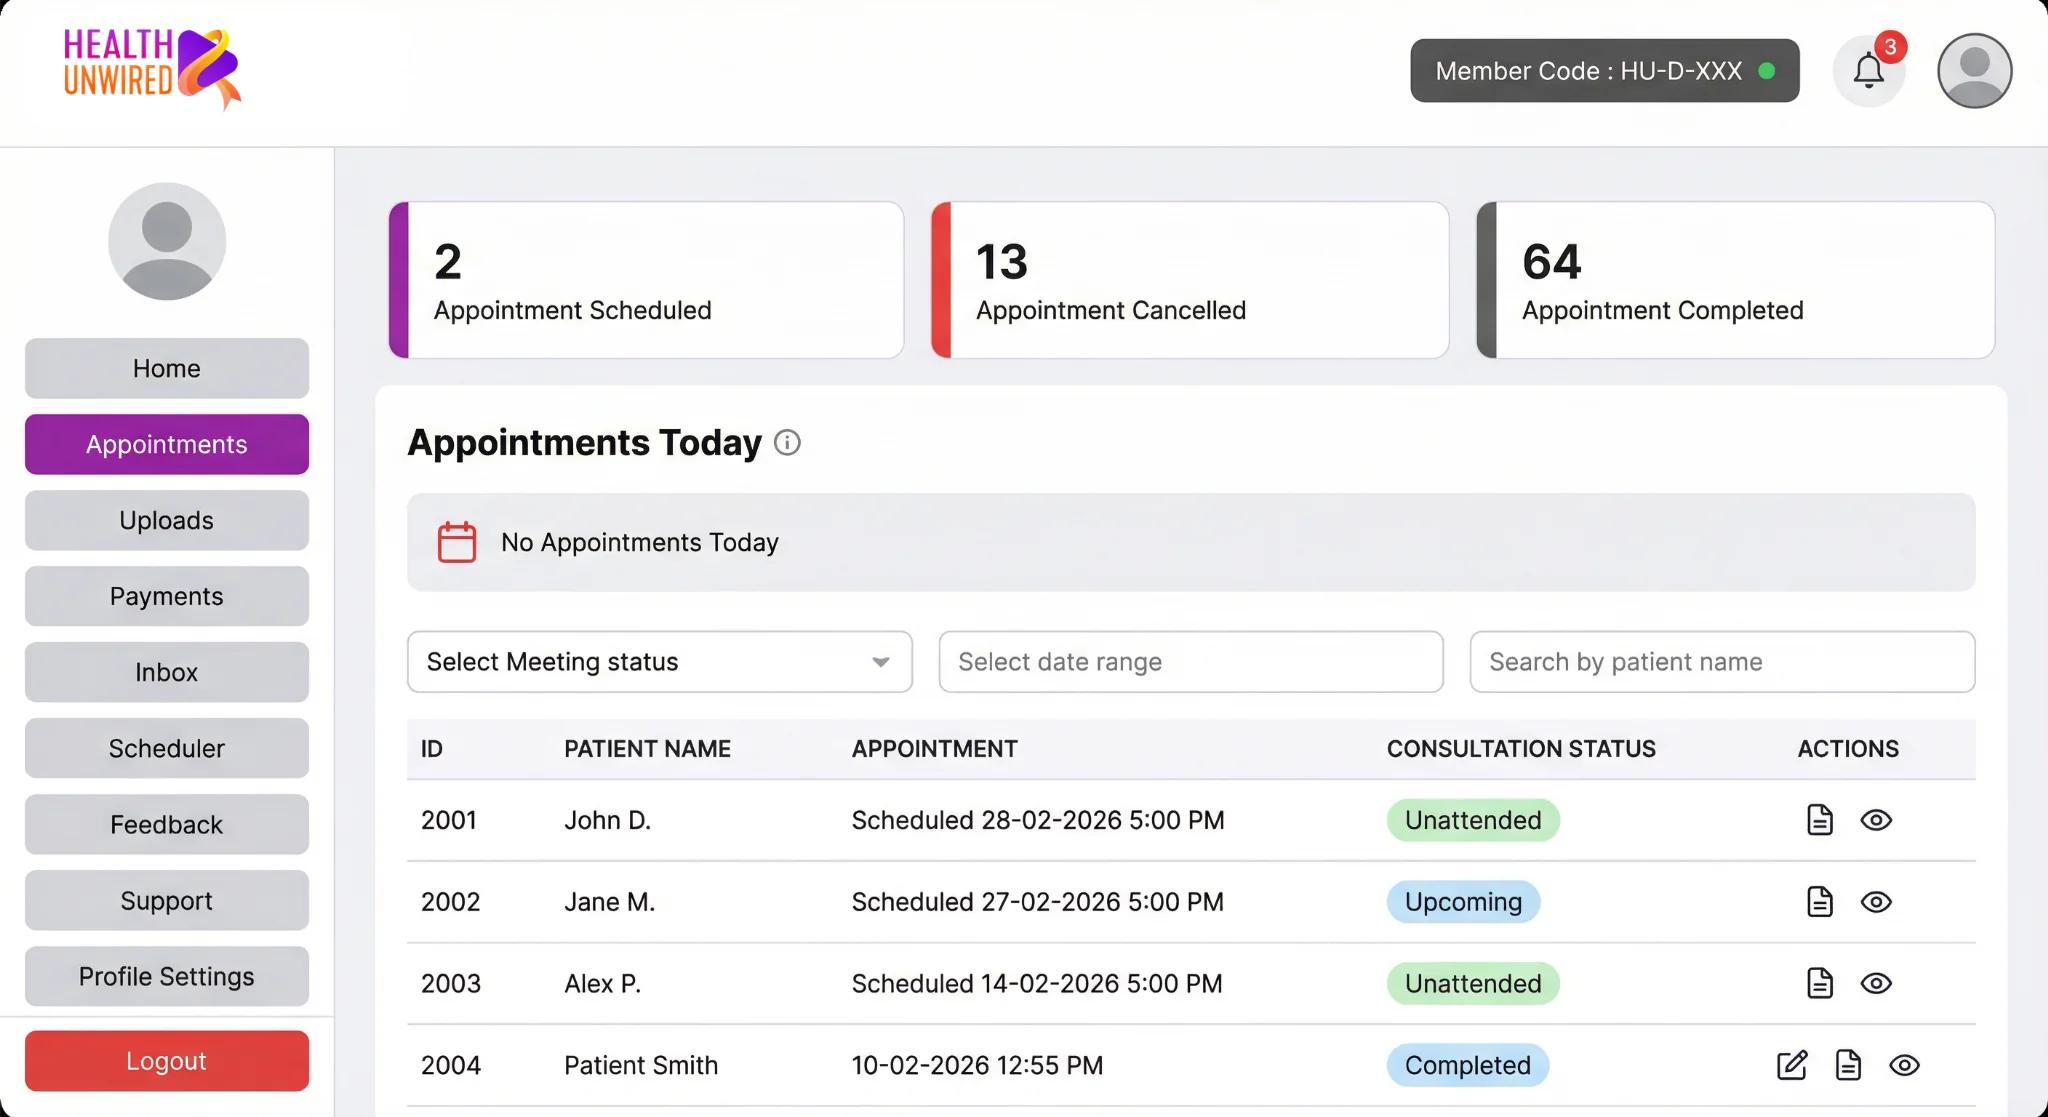Click the sidebar profile picture placeholder
2048x1117 pixels.
tap(166, 242)
